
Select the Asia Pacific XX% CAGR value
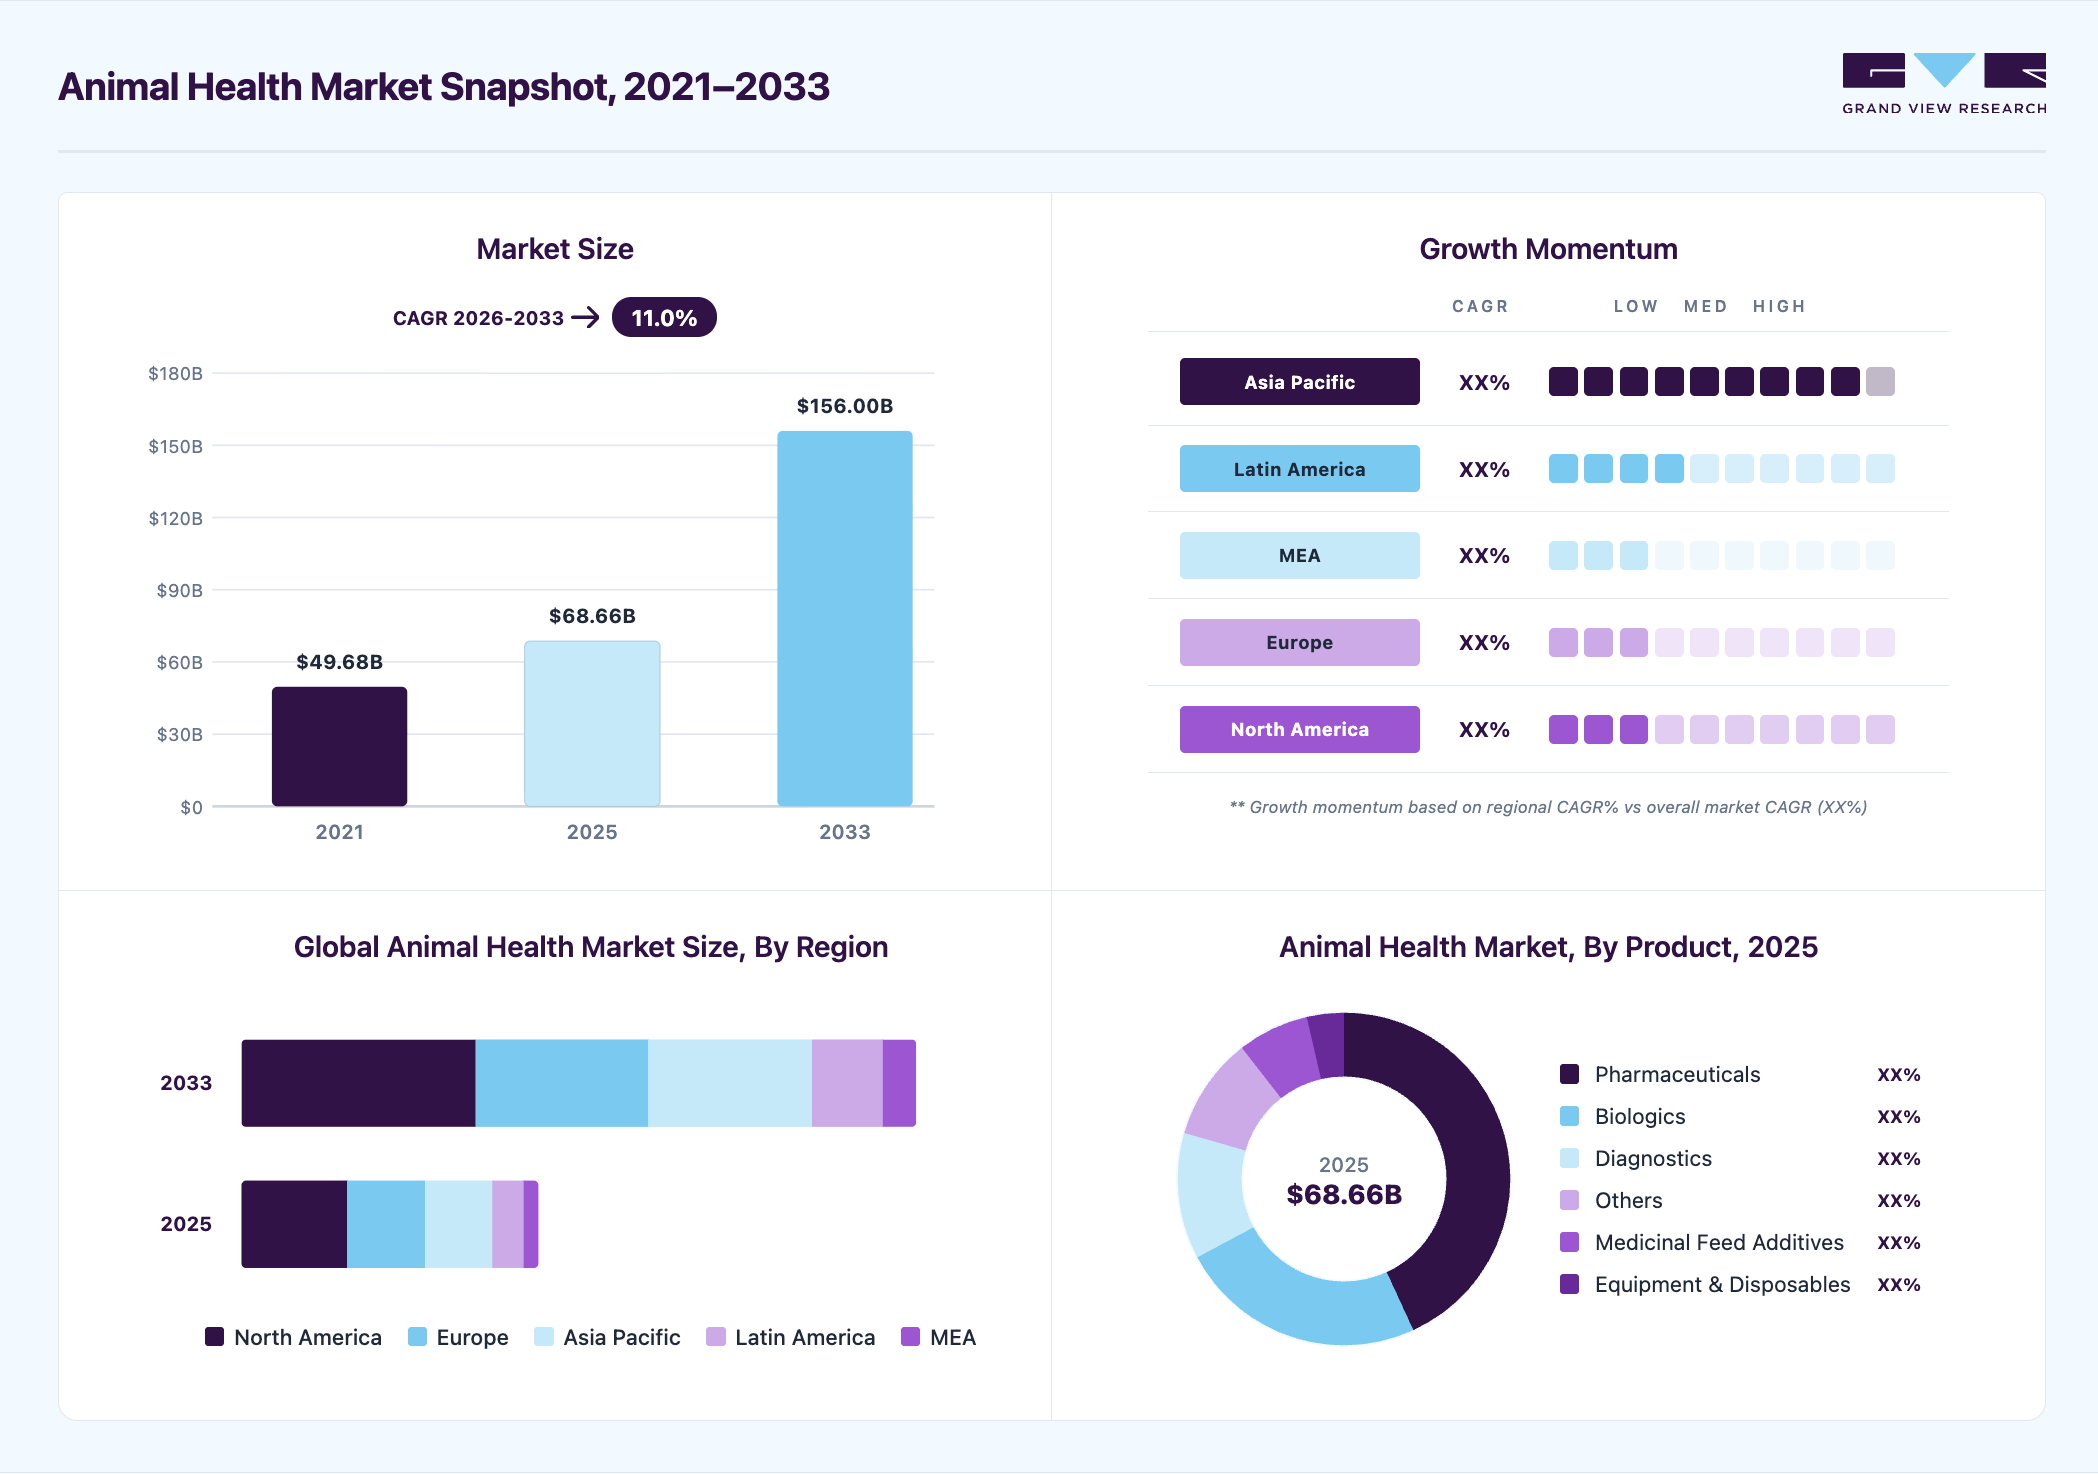1484,383
